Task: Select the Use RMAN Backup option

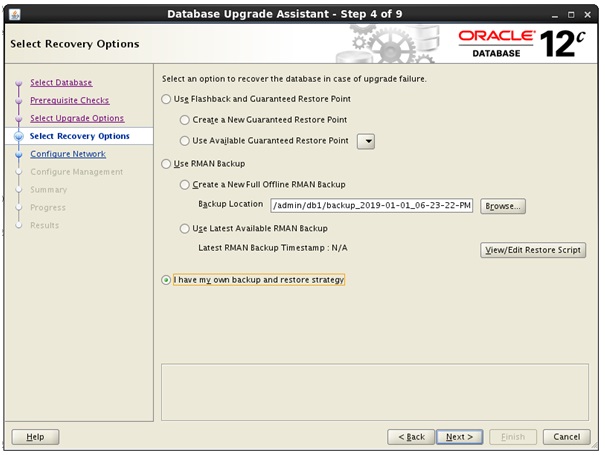Action: click(x=166, y=164)
